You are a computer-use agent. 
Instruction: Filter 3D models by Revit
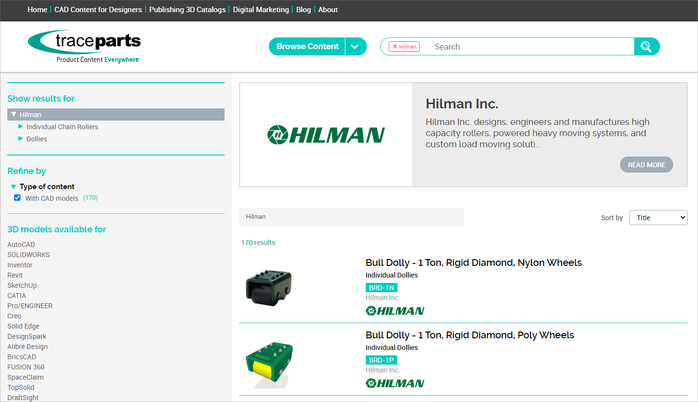15,275
